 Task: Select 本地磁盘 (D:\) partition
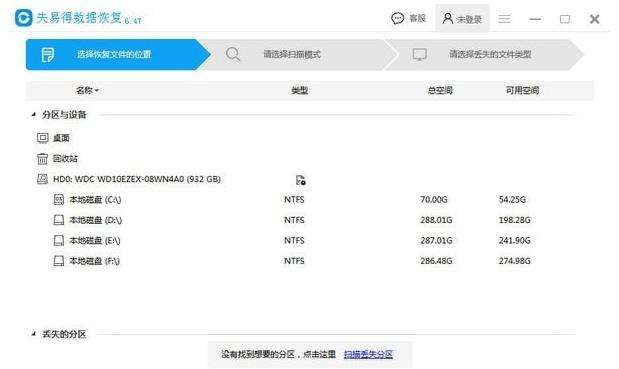96,220
